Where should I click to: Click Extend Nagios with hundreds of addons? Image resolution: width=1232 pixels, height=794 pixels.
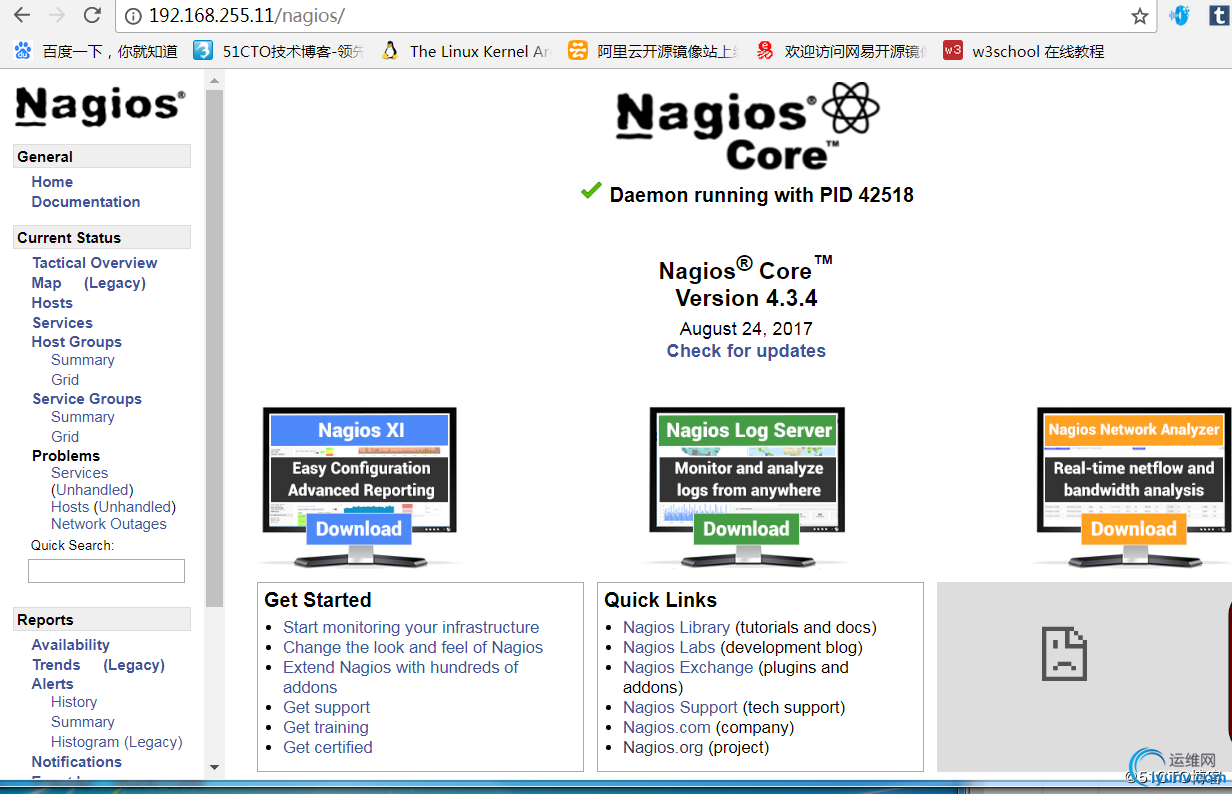[x=401, y=677]
